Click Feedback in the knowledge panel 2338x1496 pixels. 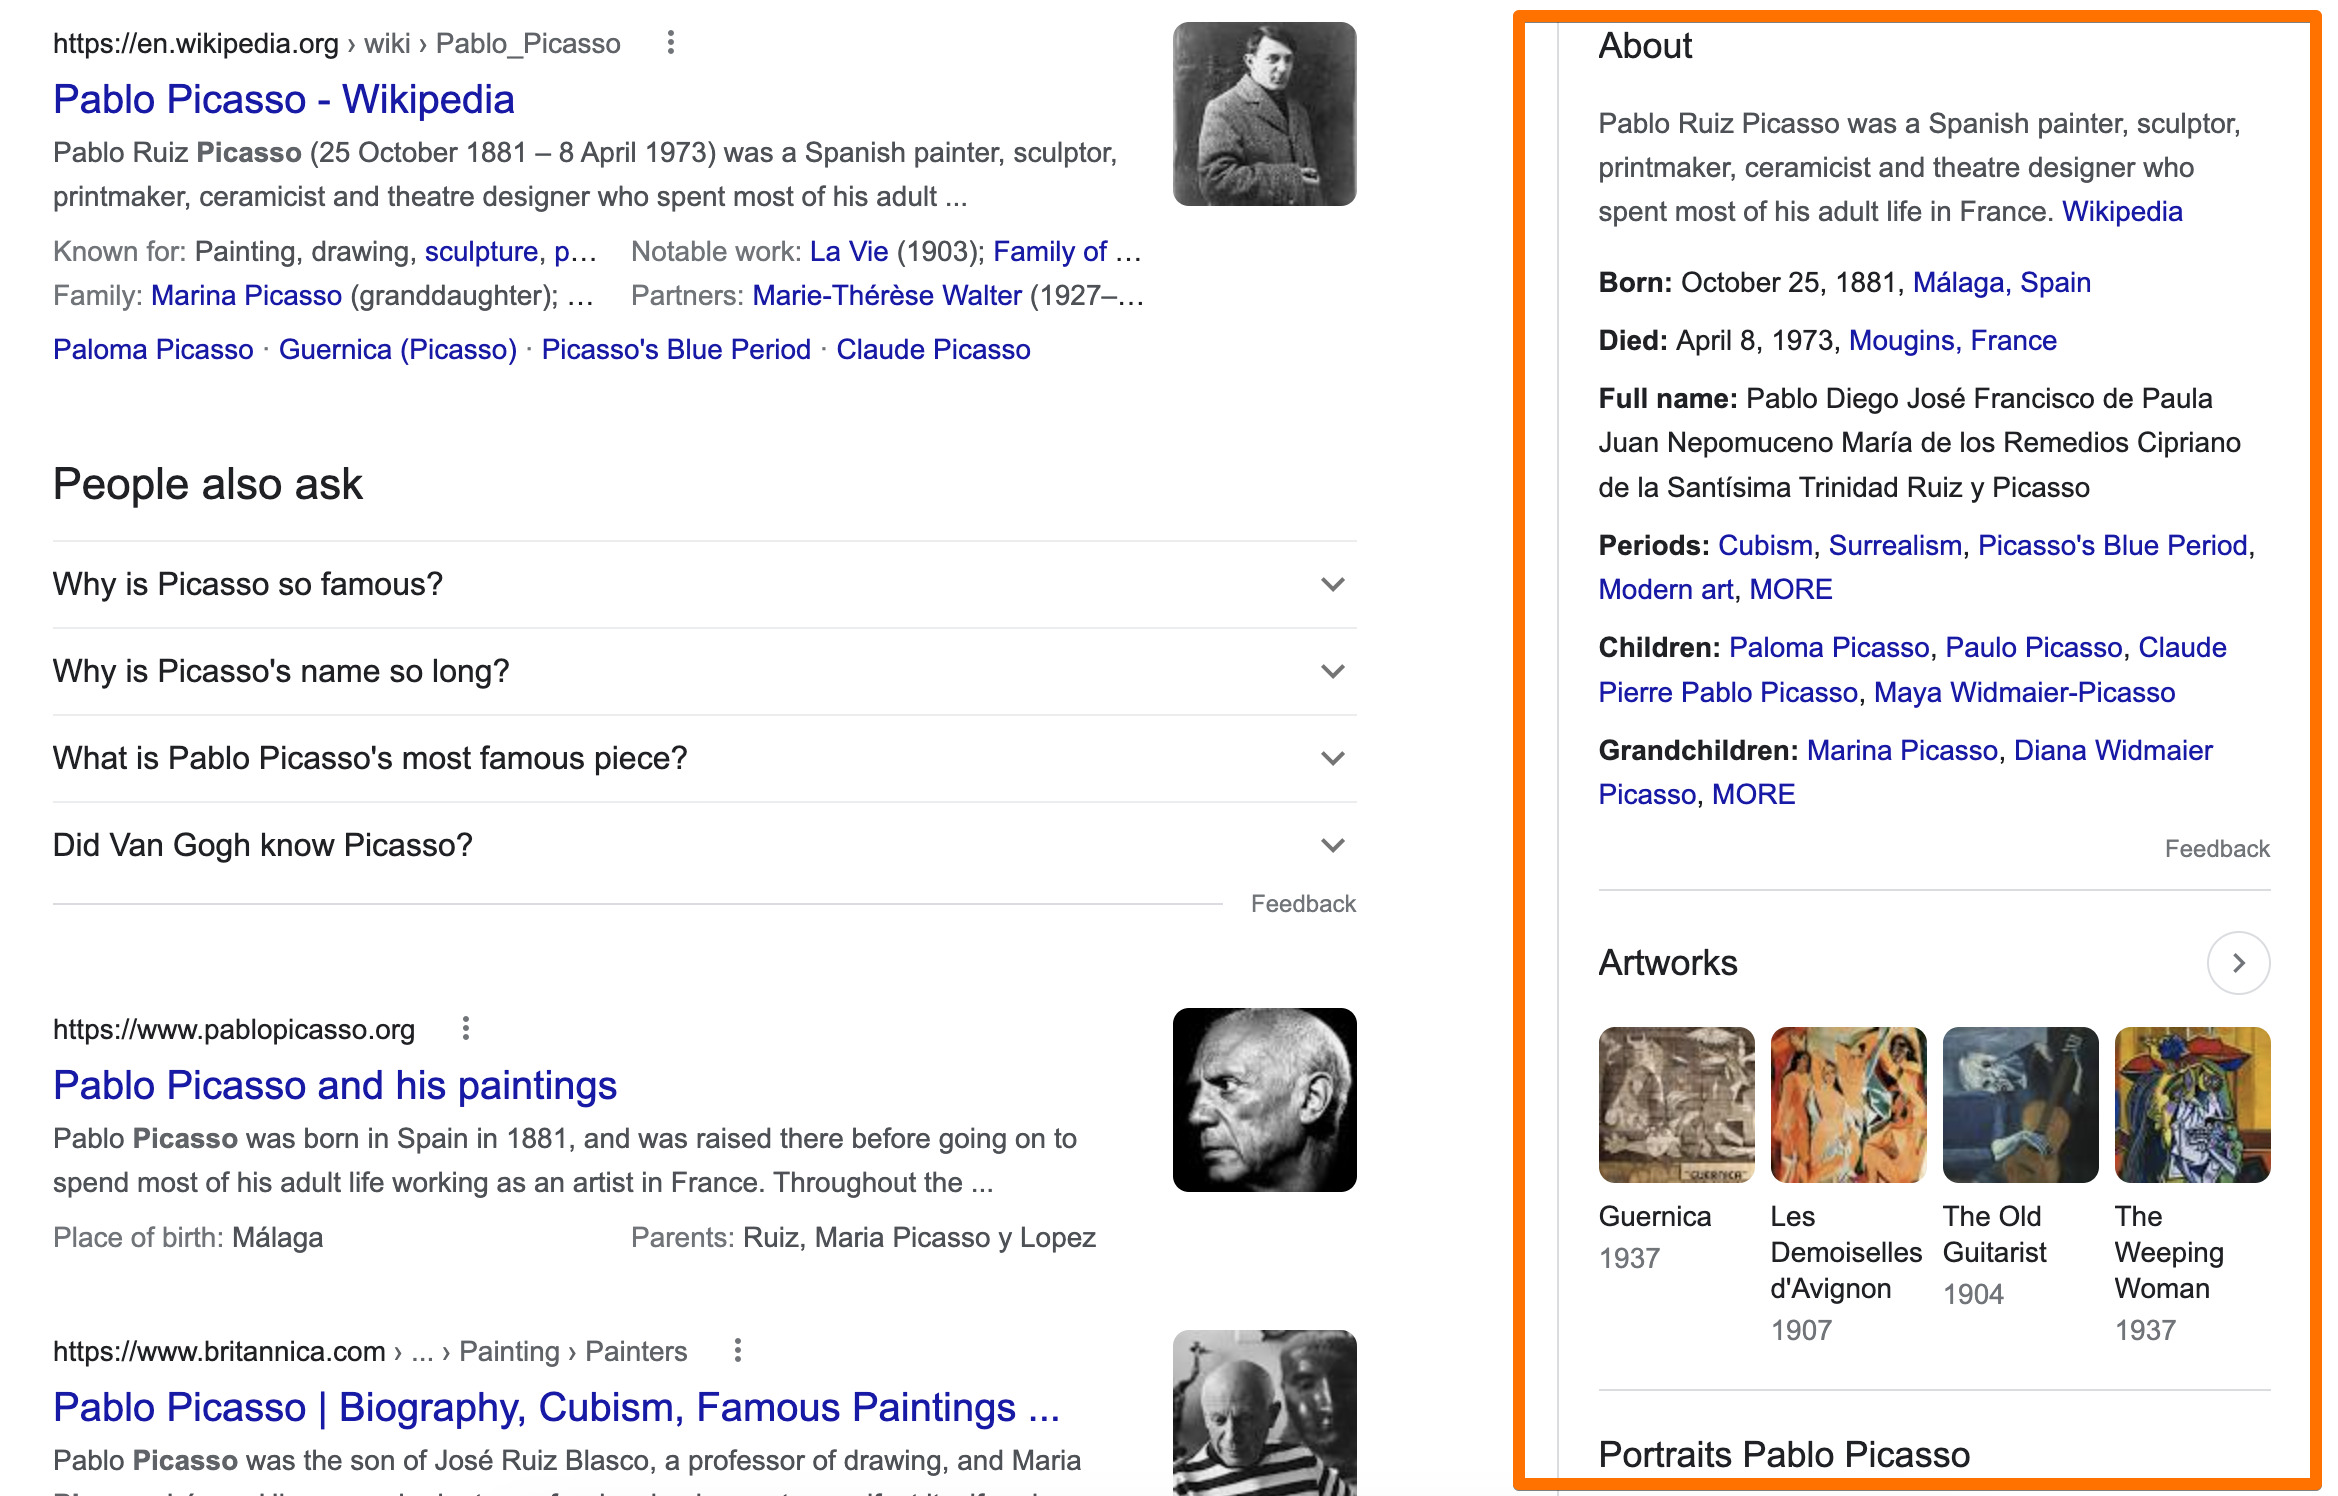(x=2216, y=847)
